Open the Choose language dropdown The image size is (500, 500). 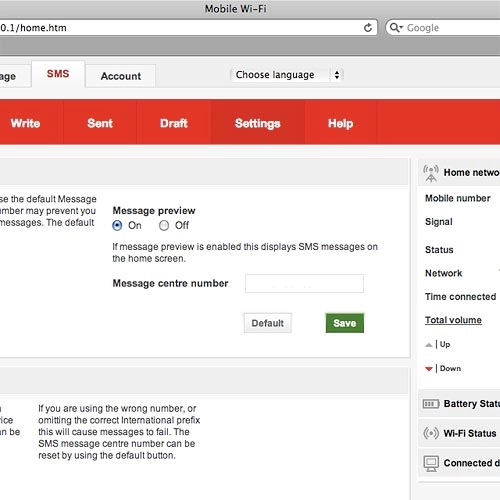(287, 75)
